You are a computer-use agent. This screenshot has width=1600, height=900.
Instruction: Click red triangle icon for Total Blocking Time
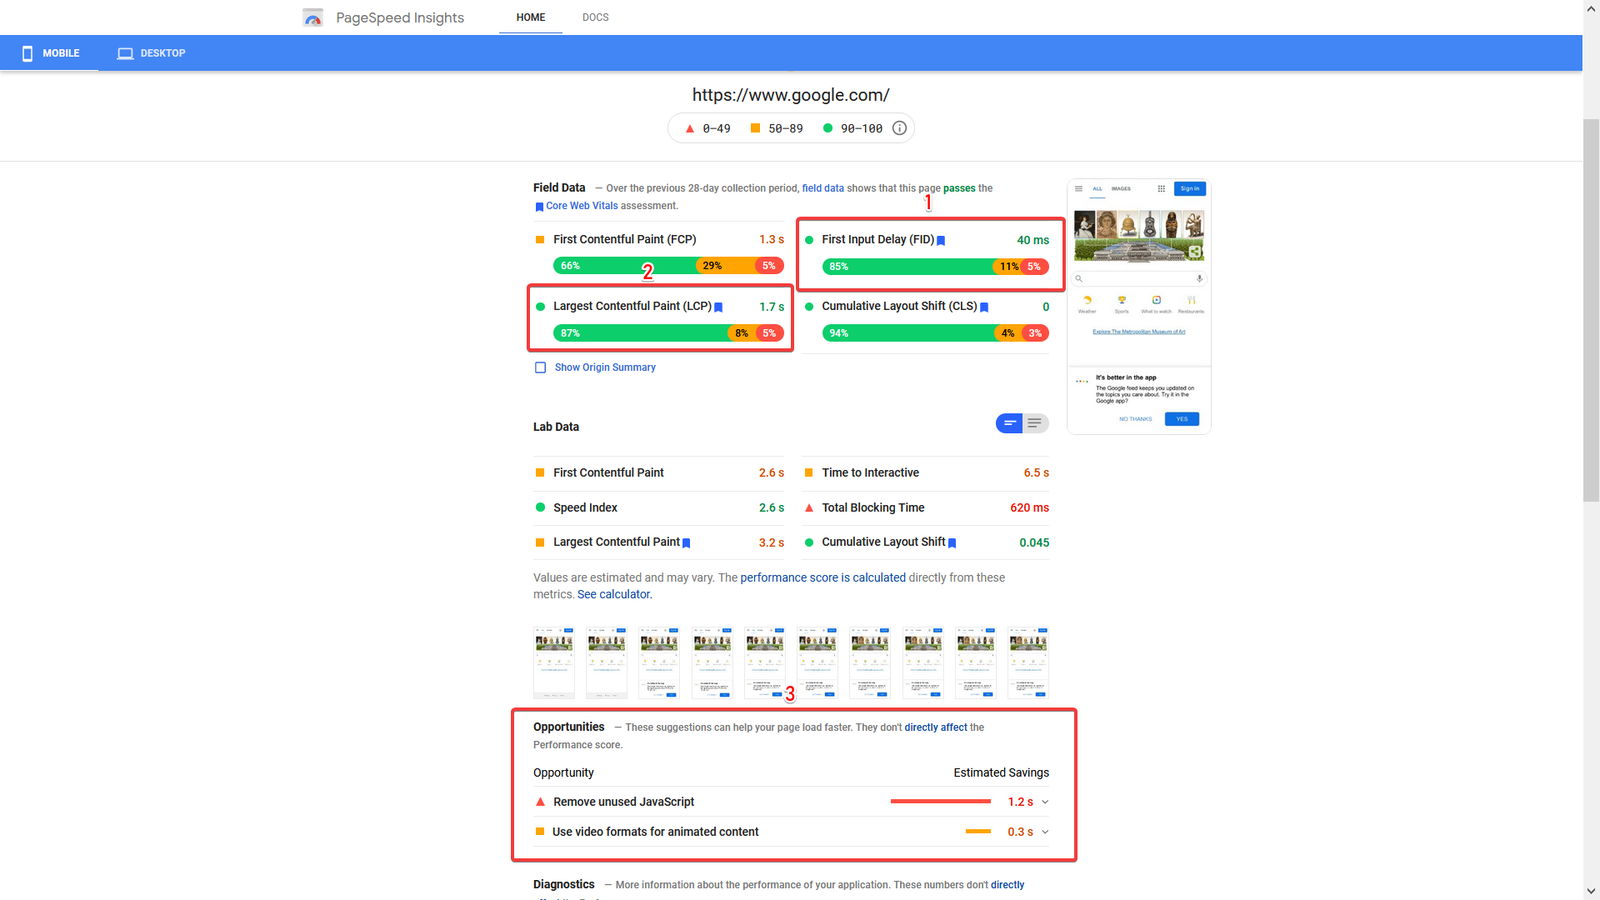(x=809, y=508)
